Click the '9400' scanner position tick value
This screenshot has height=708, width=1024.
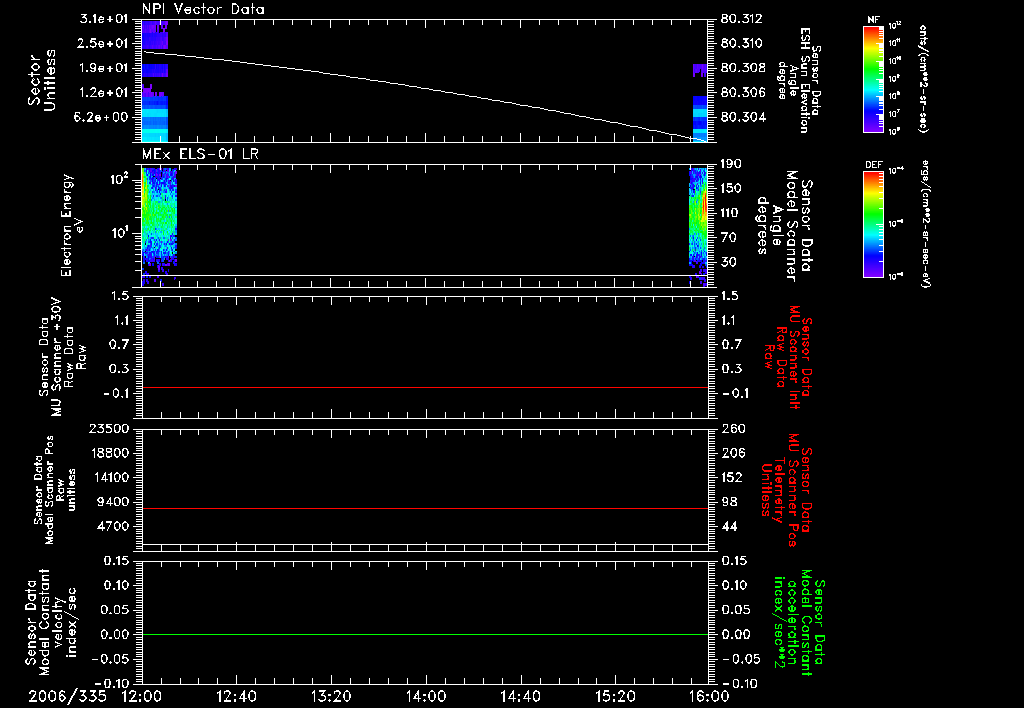coord(112,502)
